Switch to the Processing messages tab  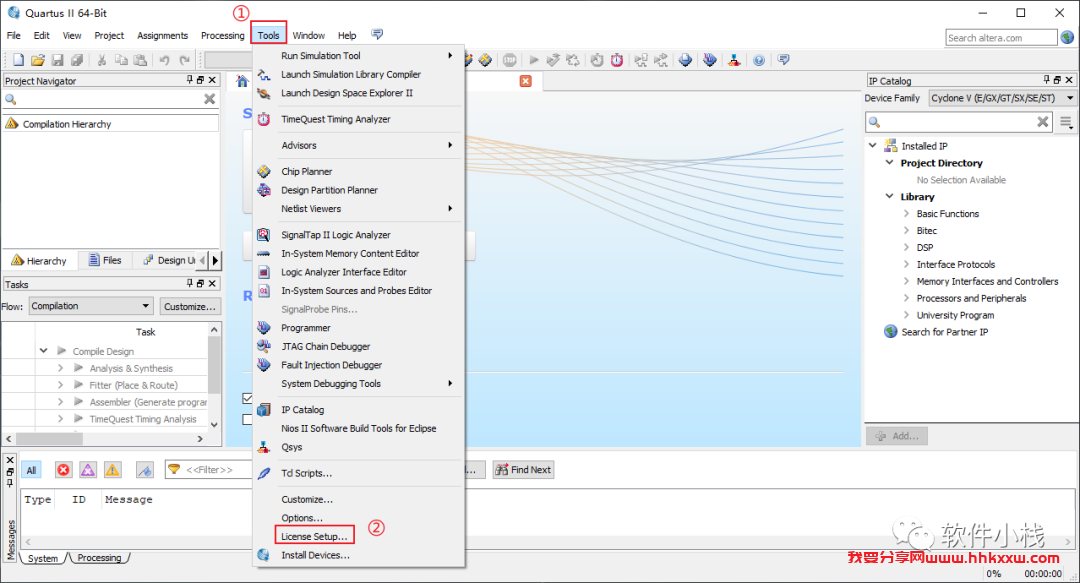pos(99,558)
